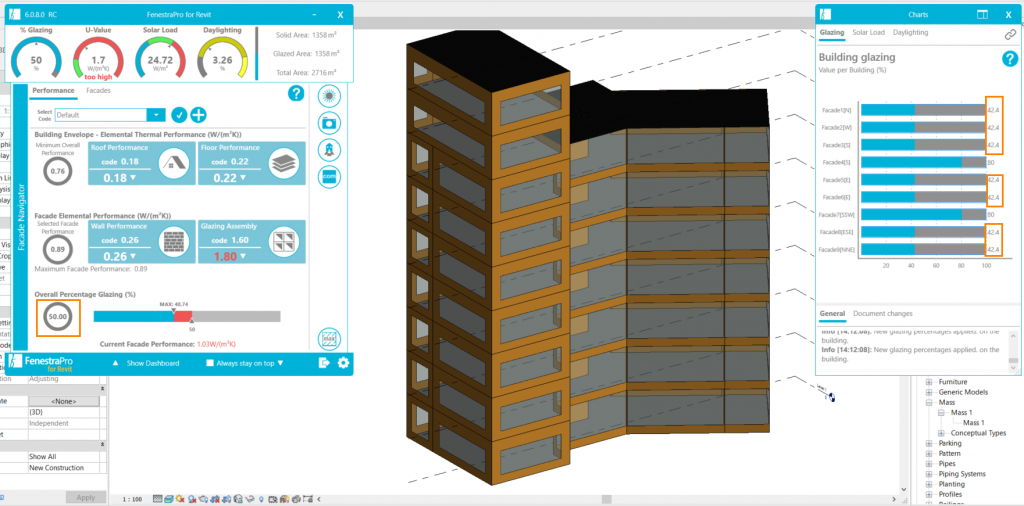
Task: Click the <None> button in Properties palette
Action: tap(64, 402)
